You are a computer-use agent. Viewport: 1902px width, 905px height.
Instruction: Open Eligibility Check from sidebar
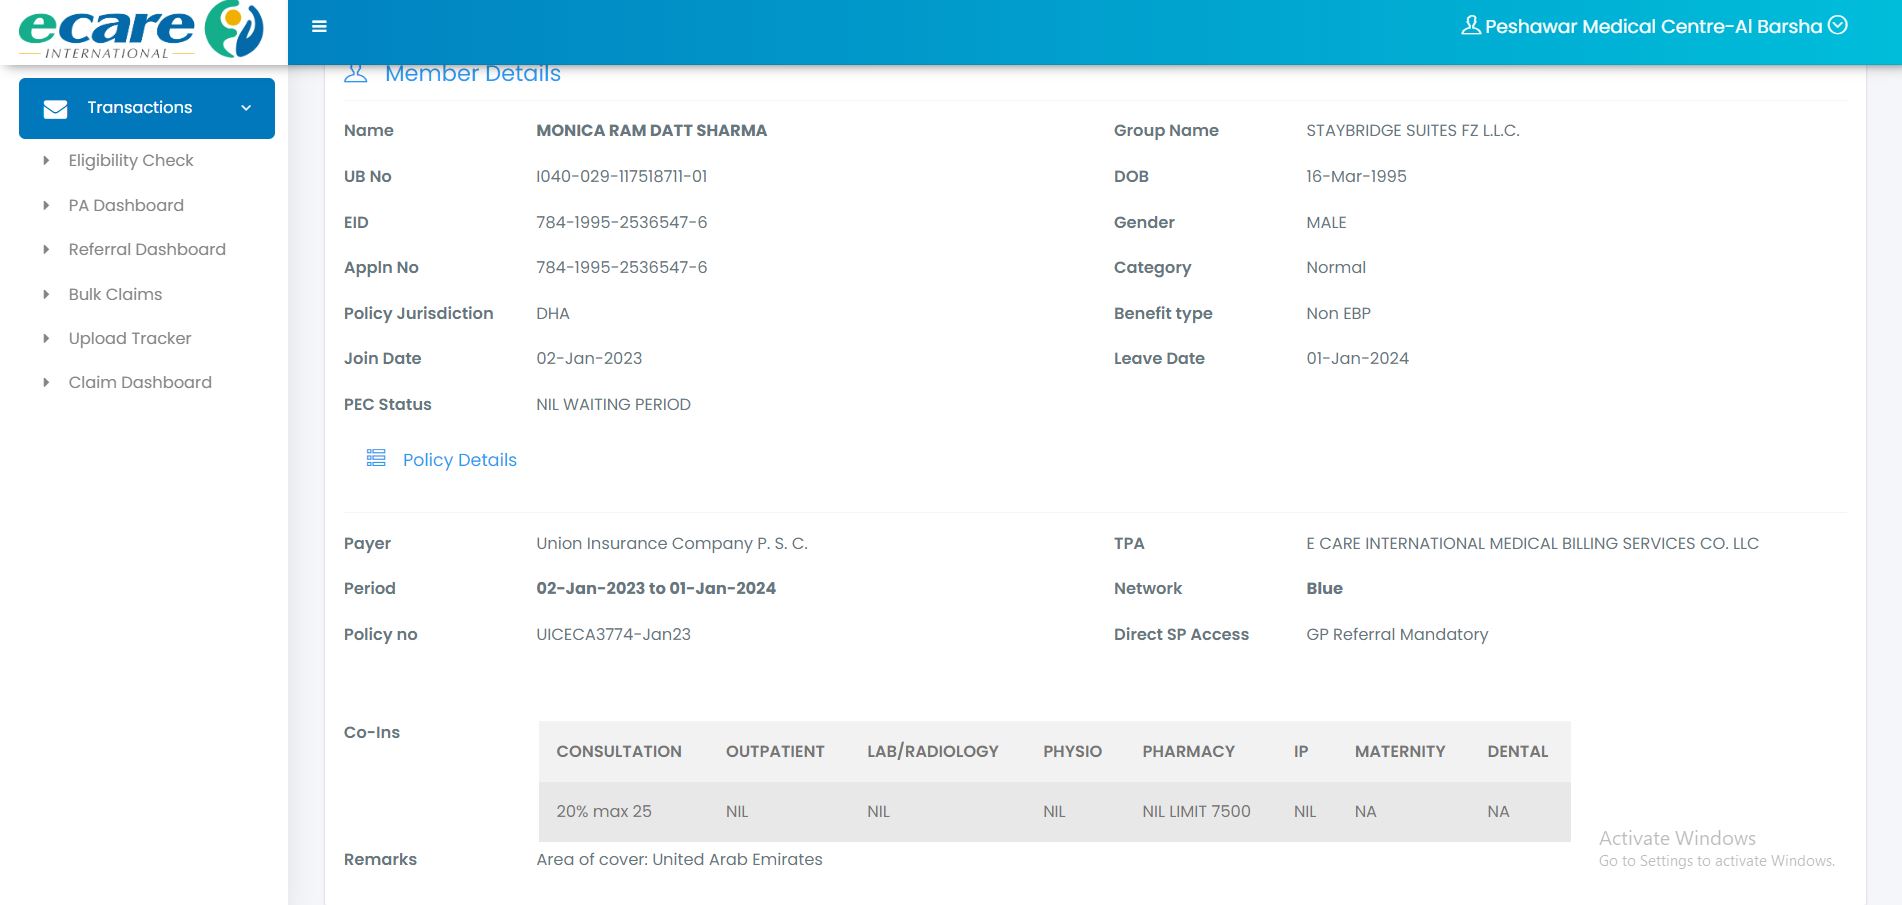(131, 161)
